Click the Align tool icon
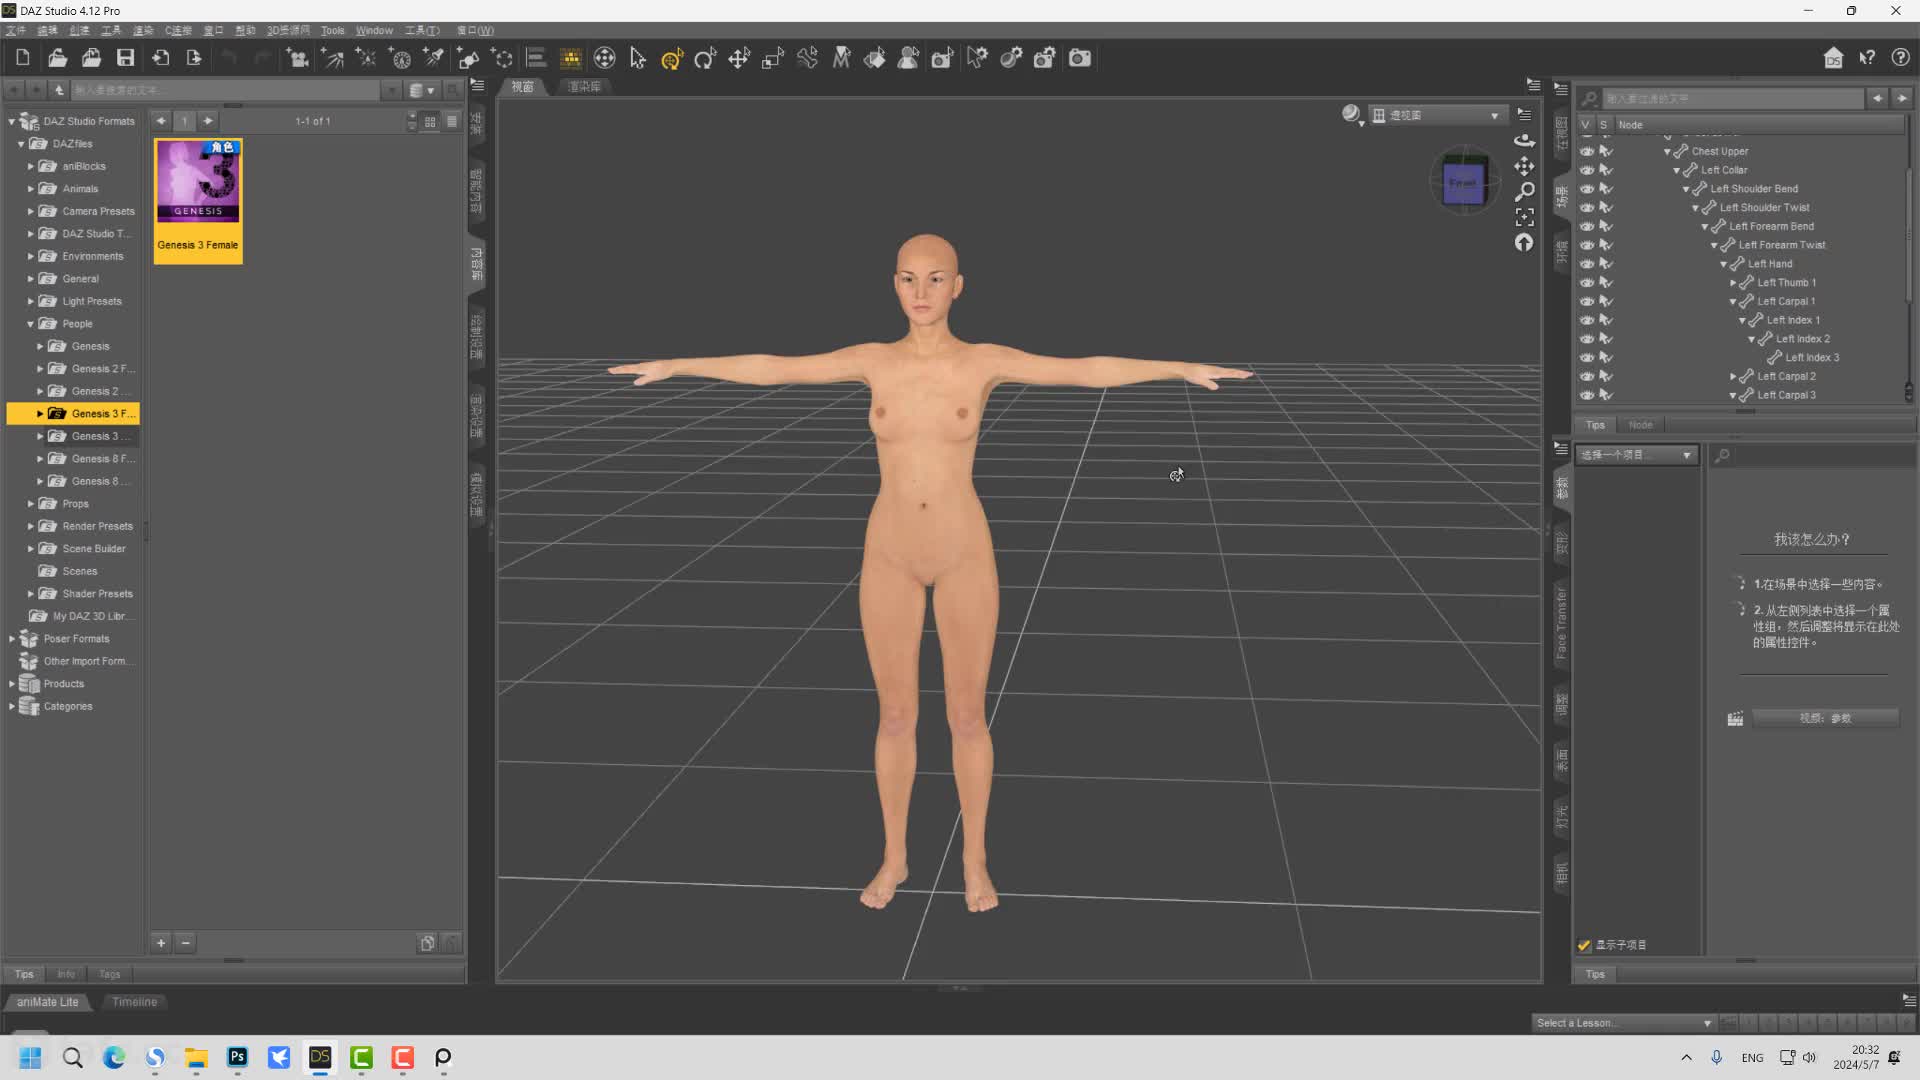 (x=536, y=58)
